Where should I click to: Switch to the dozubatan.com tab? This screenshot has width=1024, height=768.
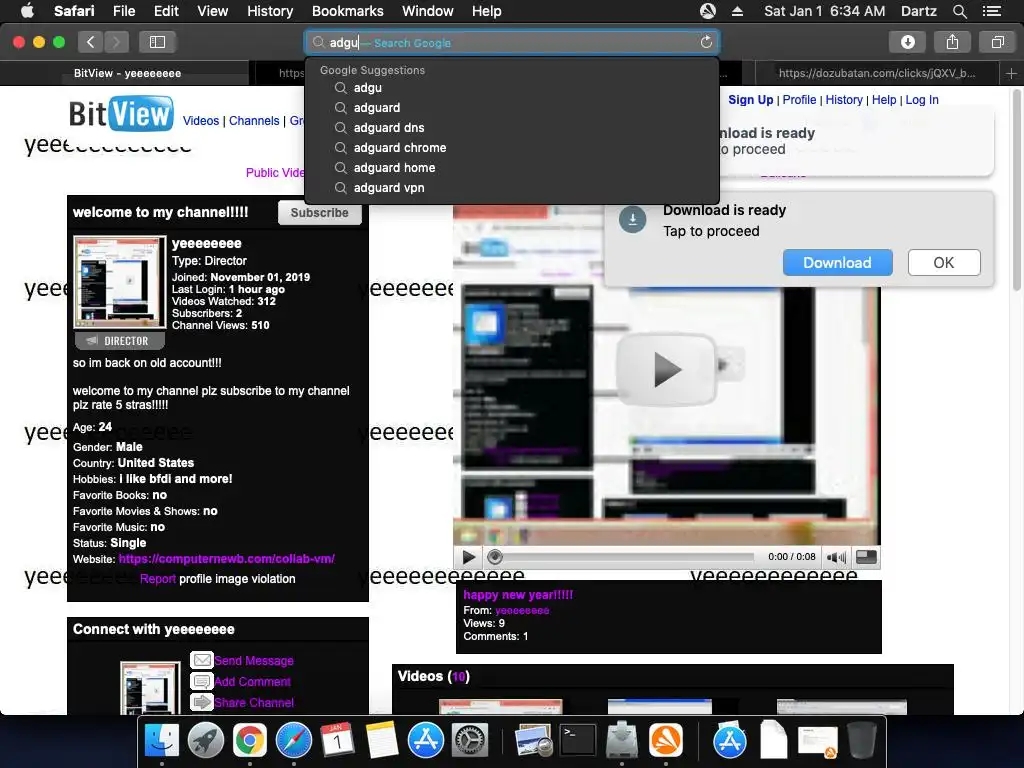click(x=877, y=73)
